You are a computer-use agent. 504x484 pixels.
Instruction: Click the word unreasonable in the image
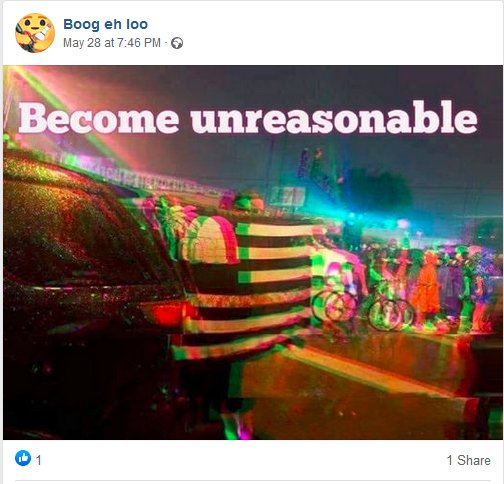tap(334, 118)
